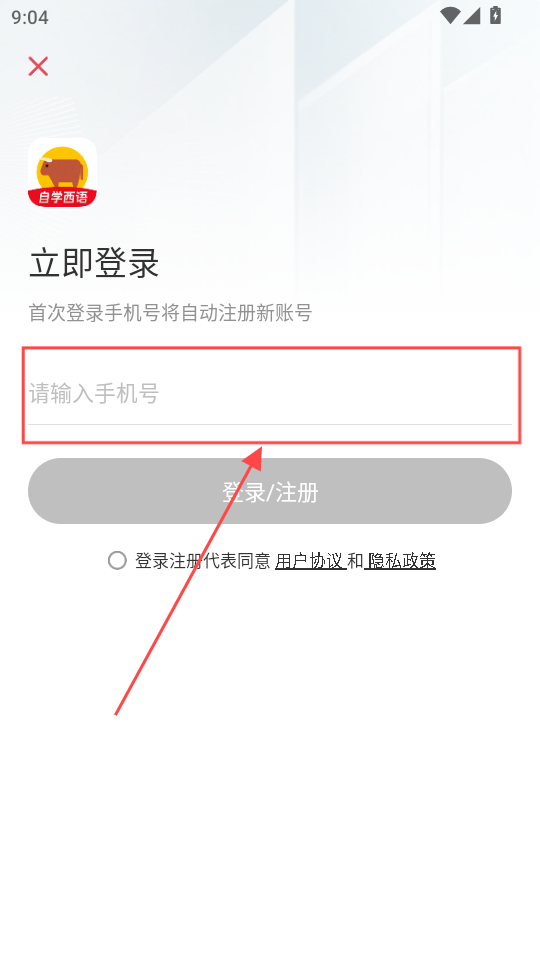Click the red 自学西语 banner on logo
540x960 pixels.
(x=62, y=197)
